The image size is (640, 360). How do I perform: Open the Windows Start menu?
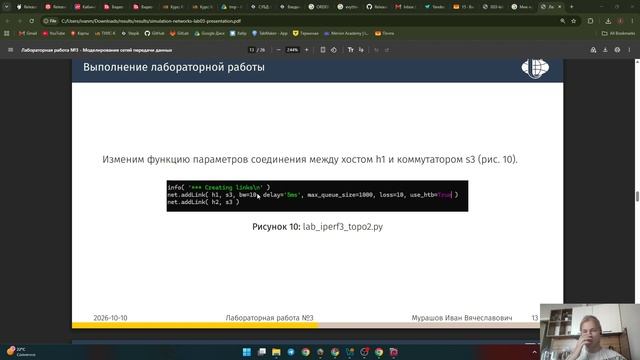click(247, 352)
